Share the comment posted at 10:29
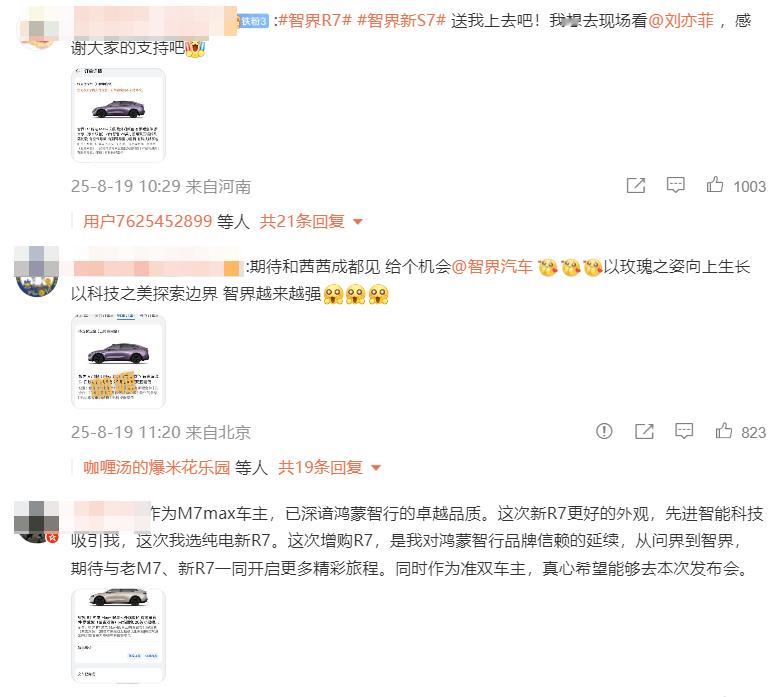The width and height of the screenshot is (784, 697). tap(636, 186)
